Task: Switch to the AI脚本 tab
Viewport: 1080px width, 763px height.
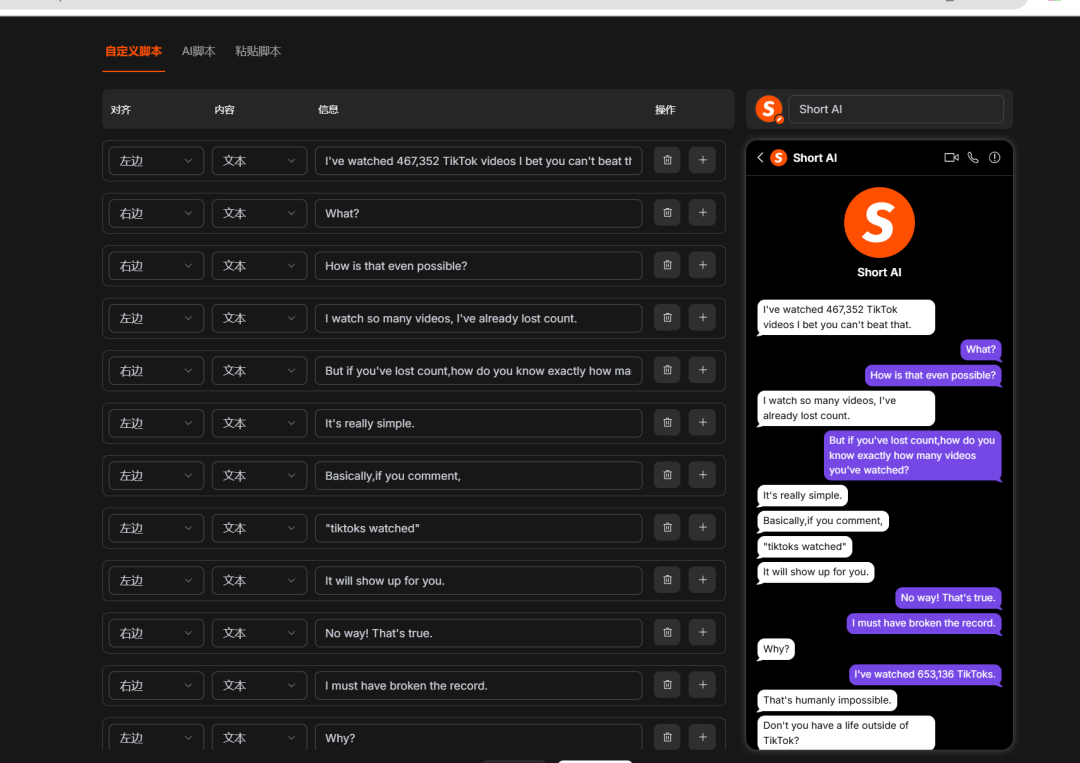Action: 198,52
